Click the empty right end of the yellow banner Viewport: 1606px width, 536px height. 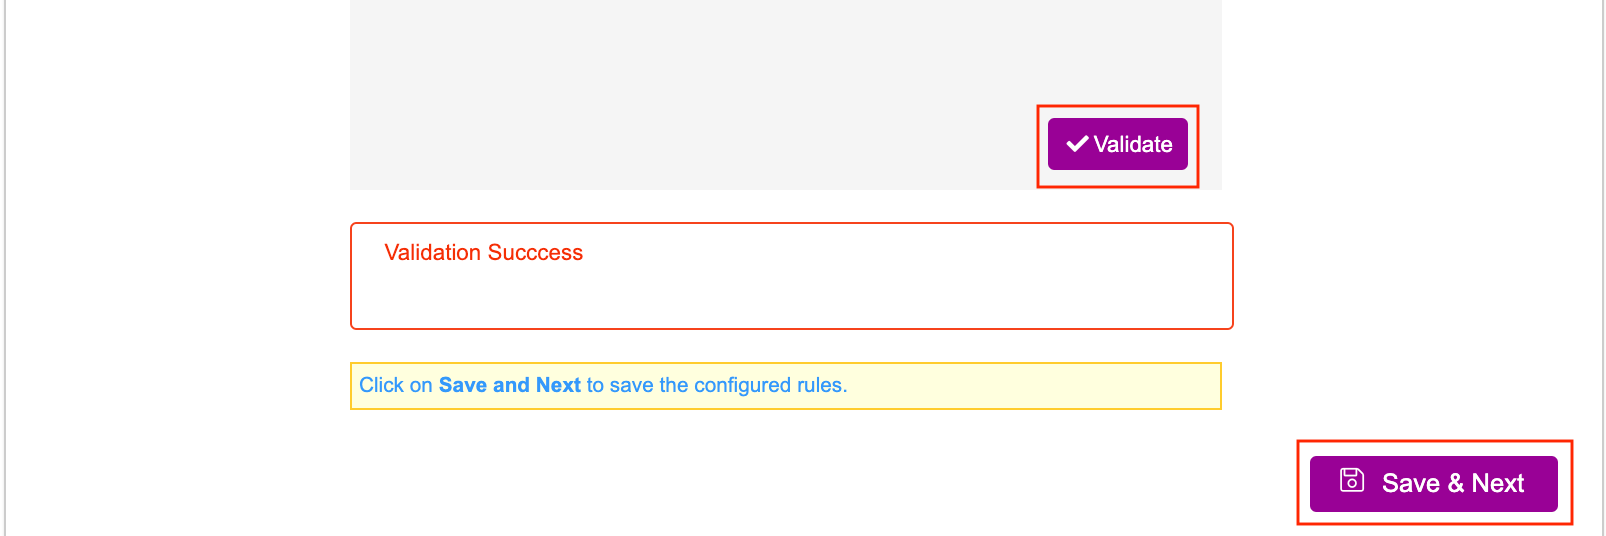coord(1100,386)
